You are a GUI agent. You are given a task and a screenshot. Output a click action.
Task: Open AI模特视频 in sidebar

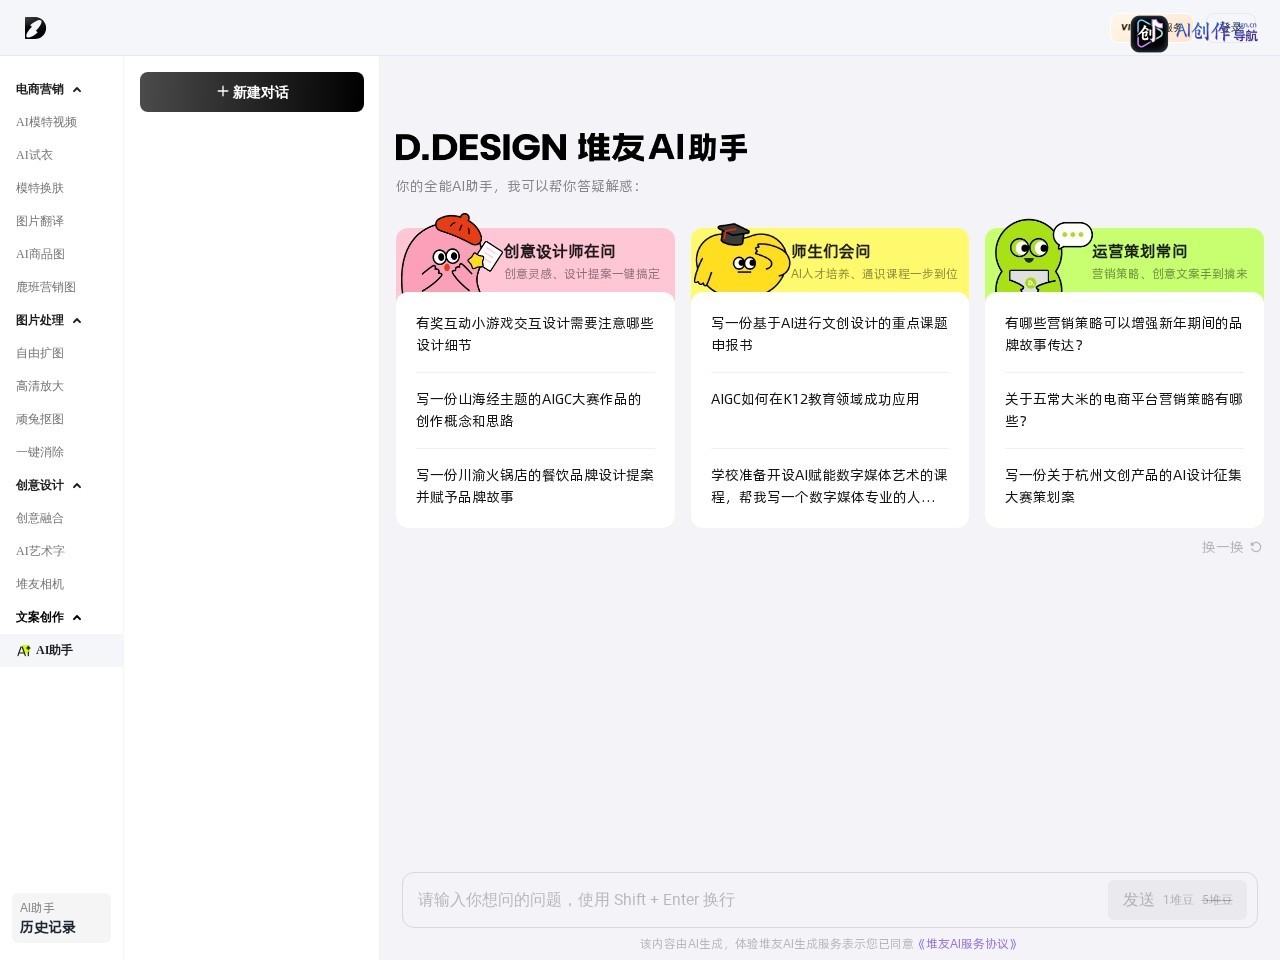coord(46,122)
